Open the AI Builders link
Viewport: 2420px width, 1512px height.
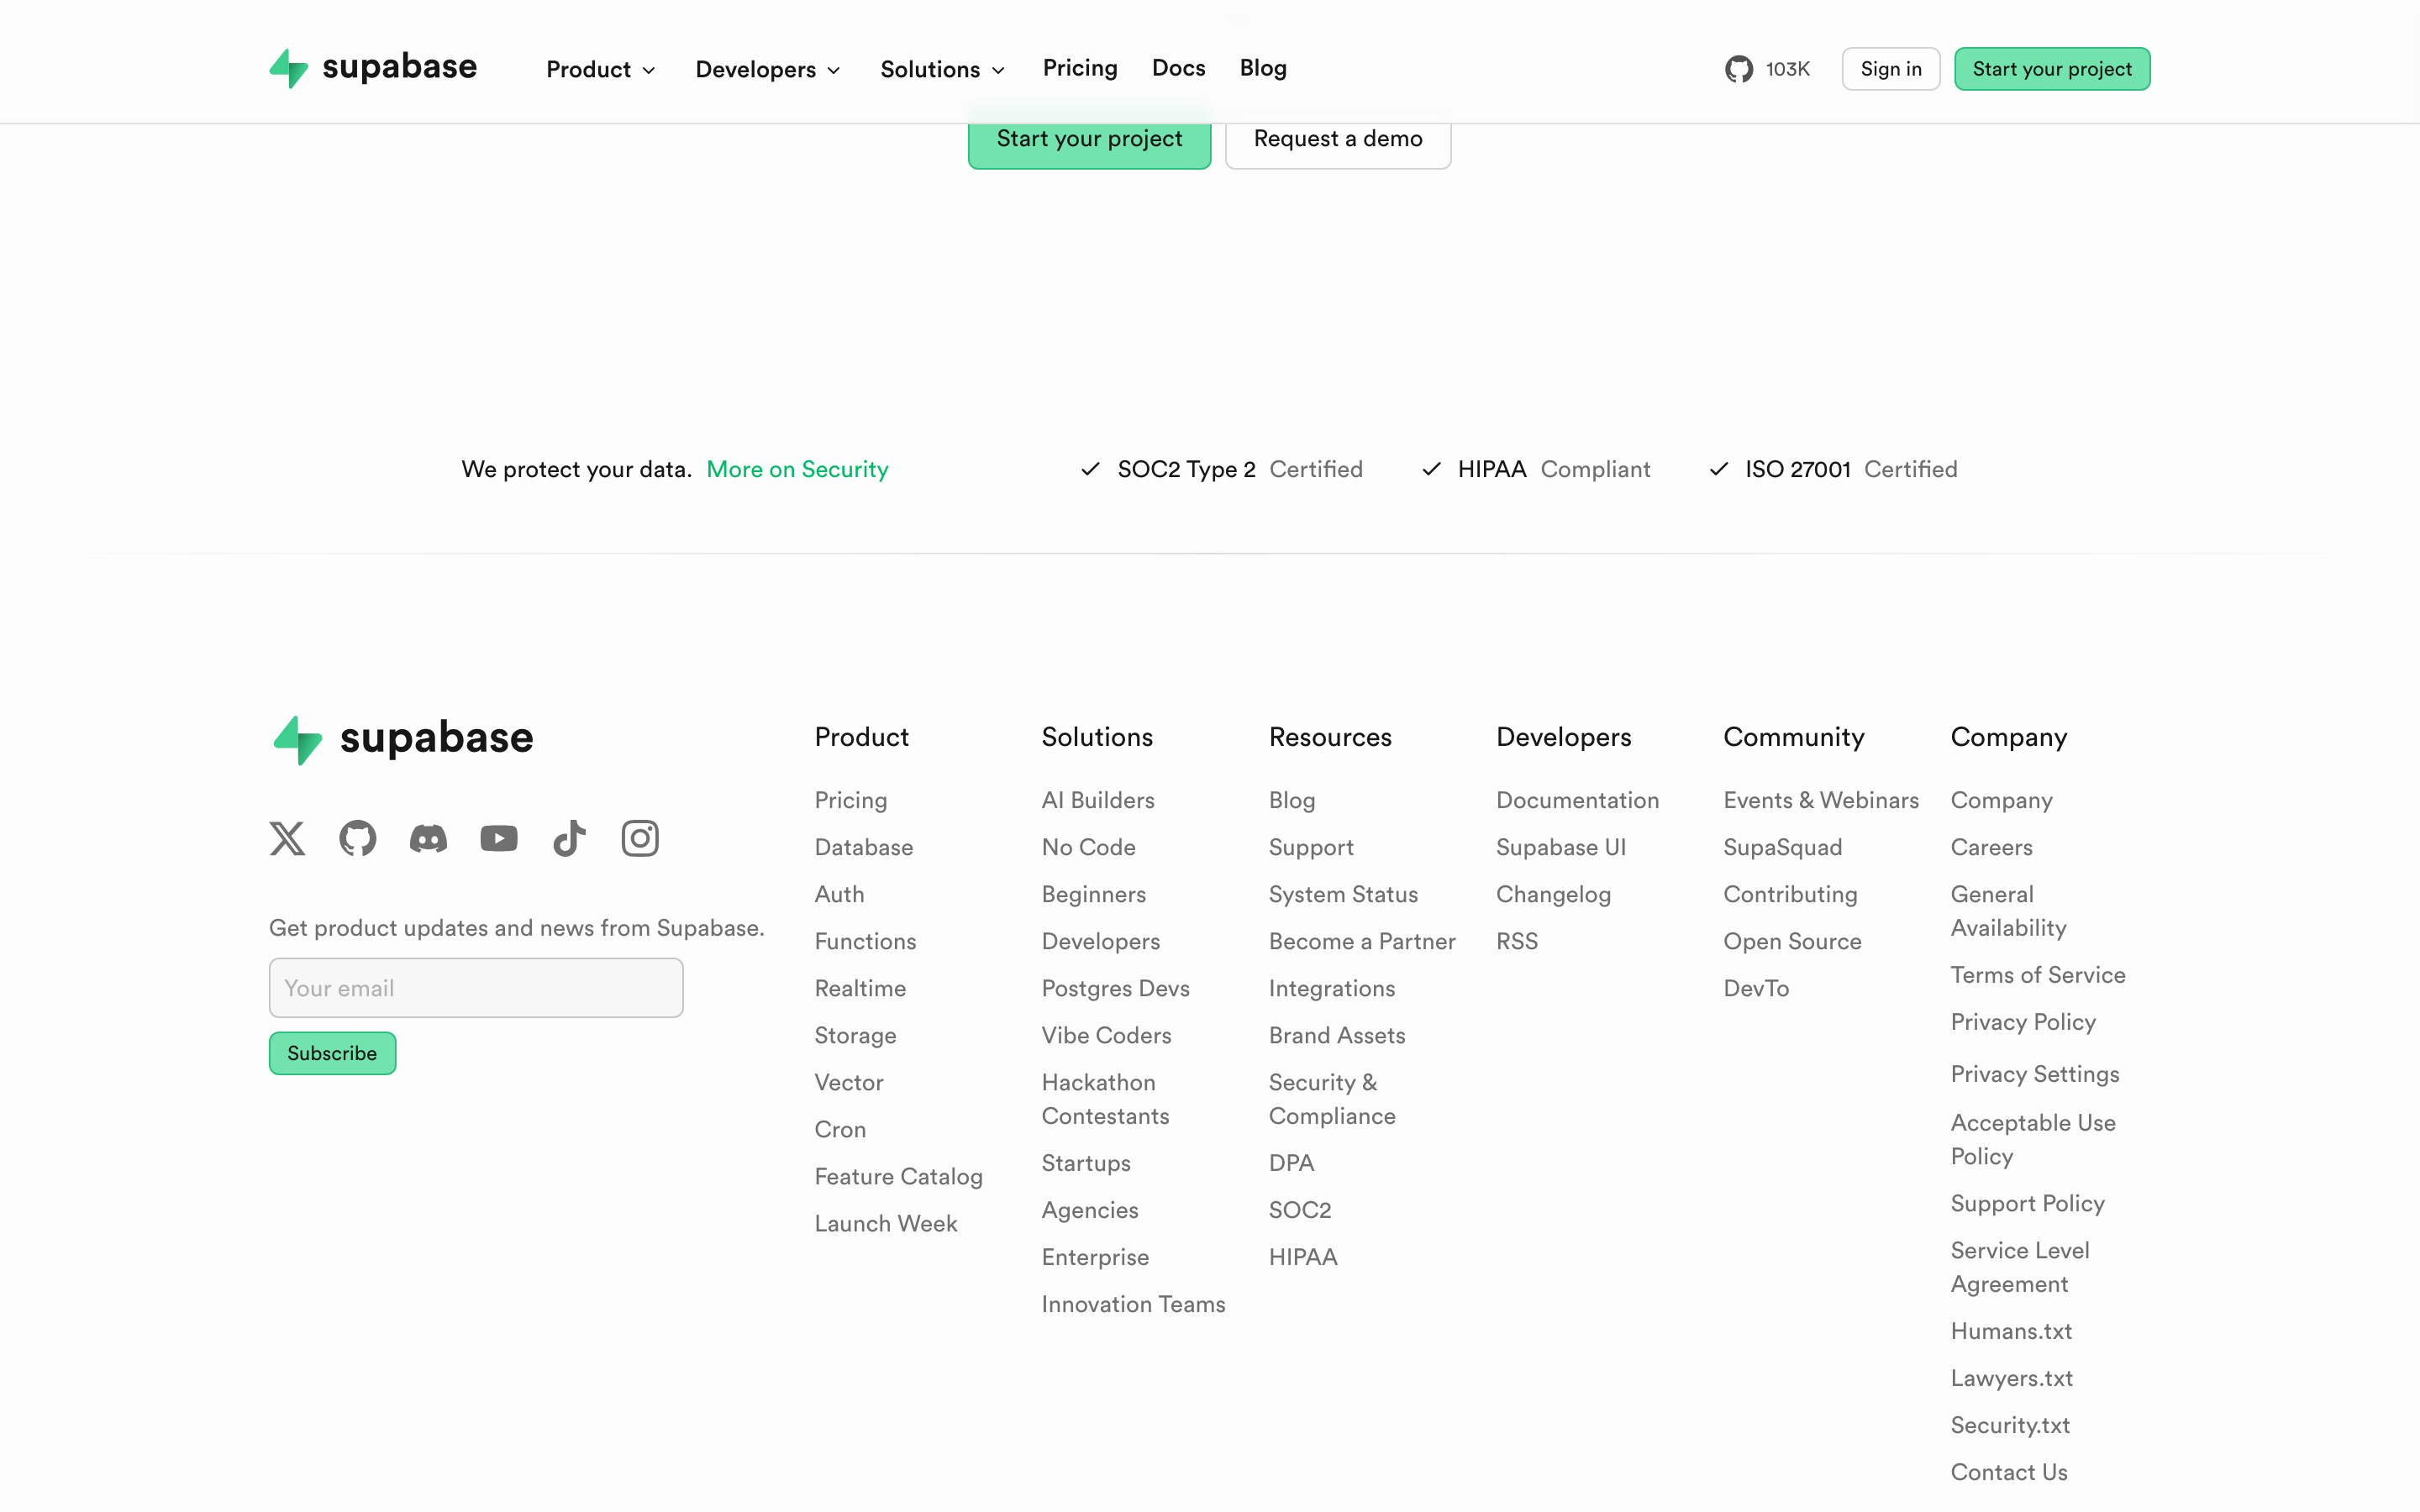(1097, 800)
